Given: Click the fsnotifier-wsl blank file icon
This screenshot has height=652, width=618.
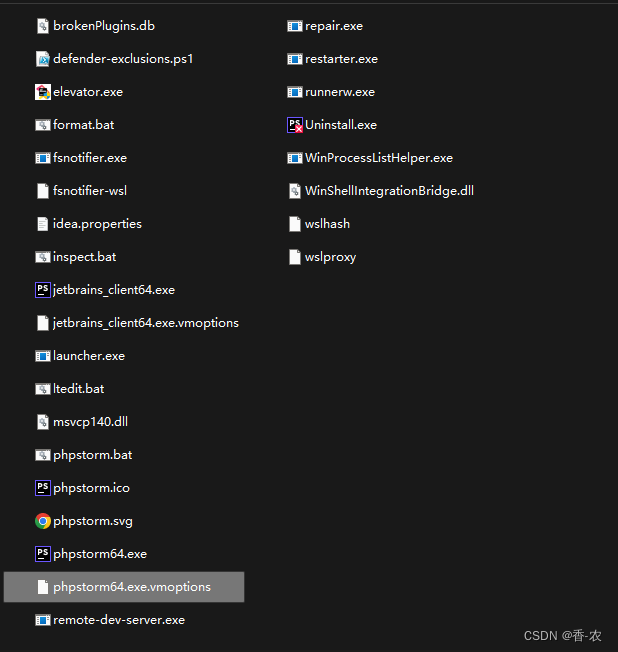Looking at the screenshot, I should point(43,191).
